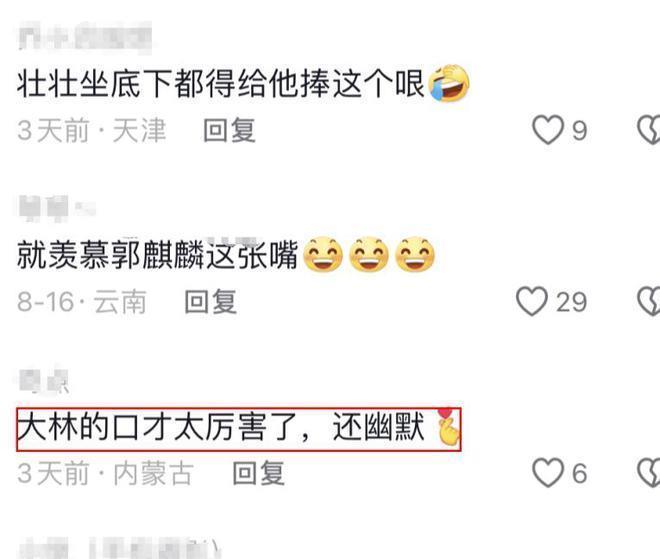The height and width of the screenshot is (559, 660).
Task: Open the second commenter's blurred username
Action: pyautogui.click(x=57, y=208)
